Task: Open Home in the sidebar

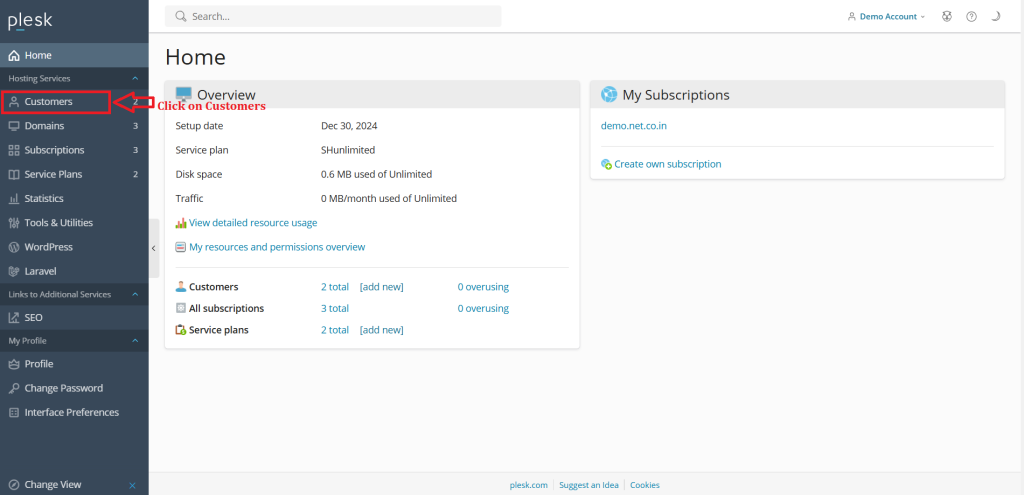Action: [x=74, y=56]
